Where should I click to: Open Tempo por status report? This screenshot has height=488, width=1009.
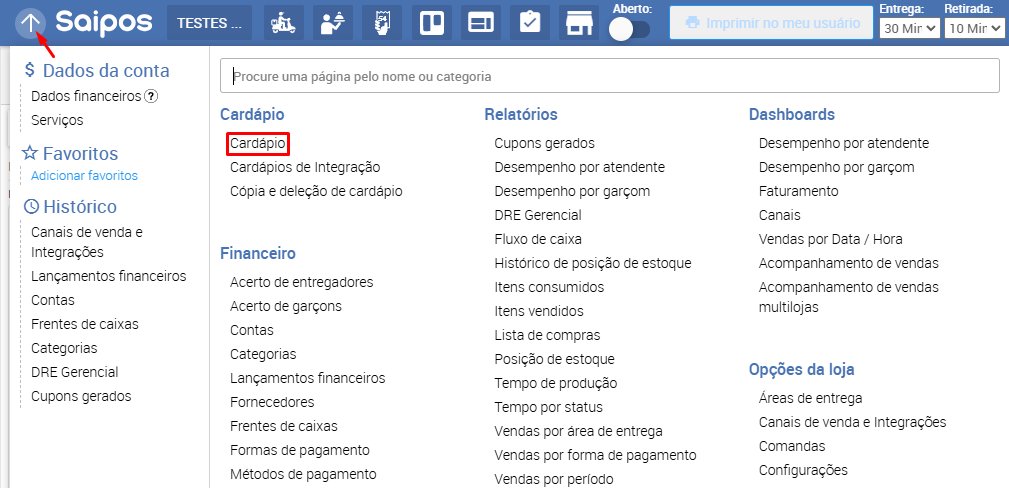(x=548, y=408)
